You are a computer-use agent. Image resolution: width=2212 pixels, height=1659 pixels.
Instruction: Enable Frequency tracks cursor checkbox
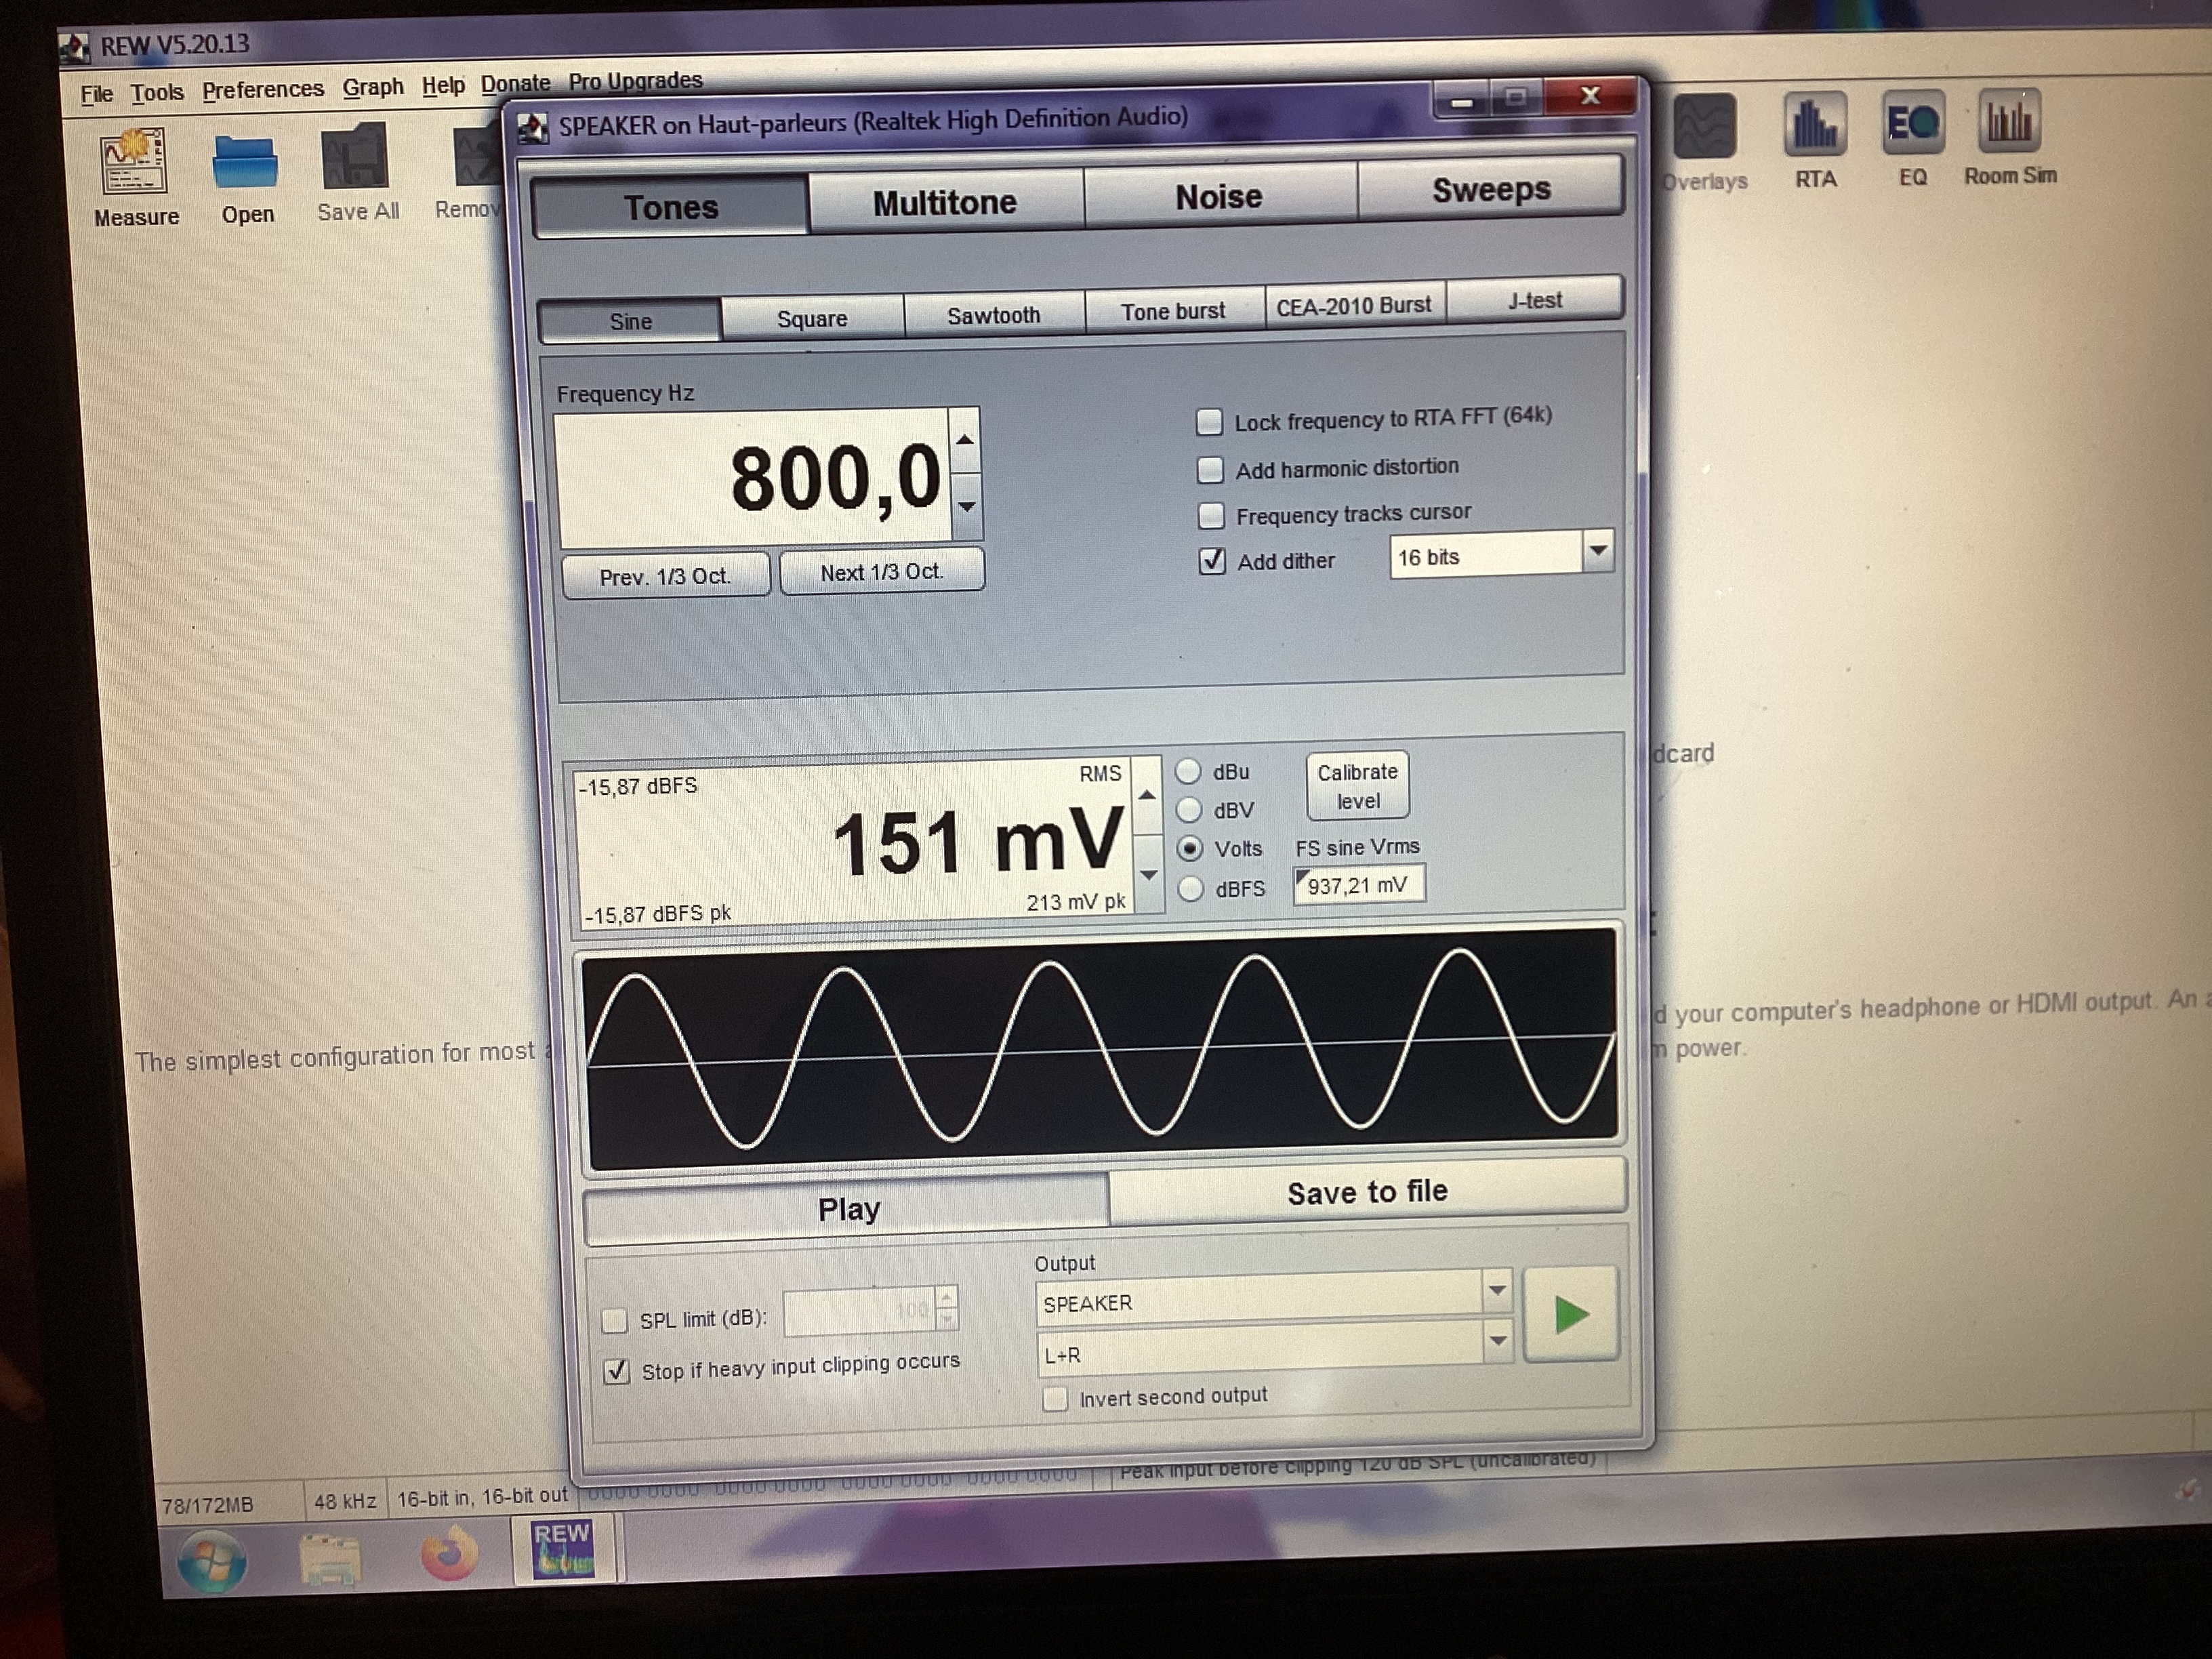point(1211,516)
